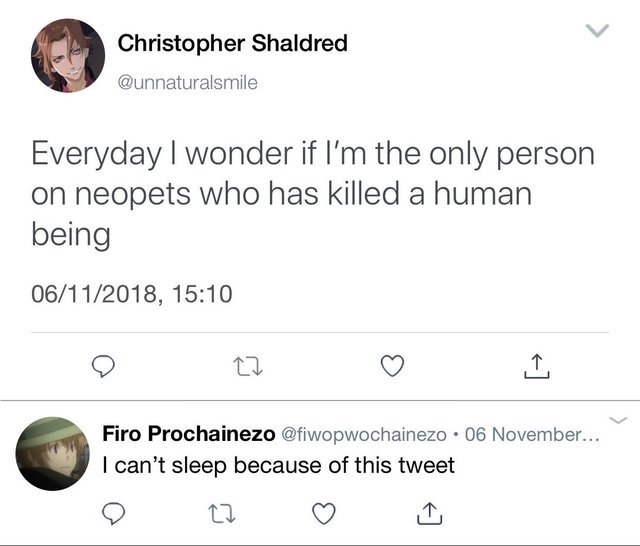Share Firo Prochainezo's reply
Image resolution: width=640 pixels, height=546 pixels.
(427, 513)
